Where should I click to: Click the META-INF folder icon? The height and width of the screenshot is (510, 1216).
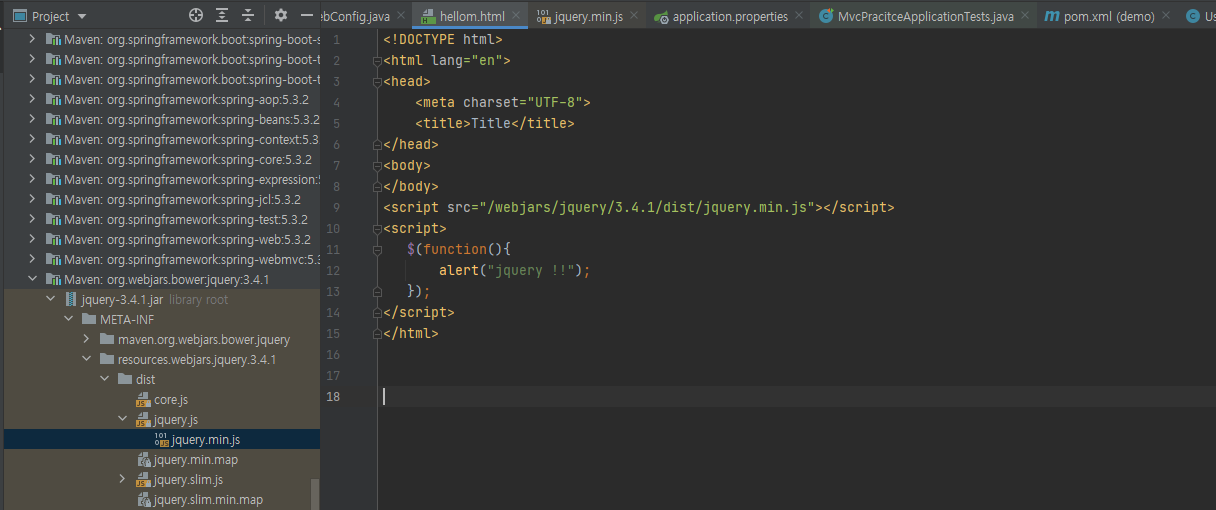click(x=89, y=320)
